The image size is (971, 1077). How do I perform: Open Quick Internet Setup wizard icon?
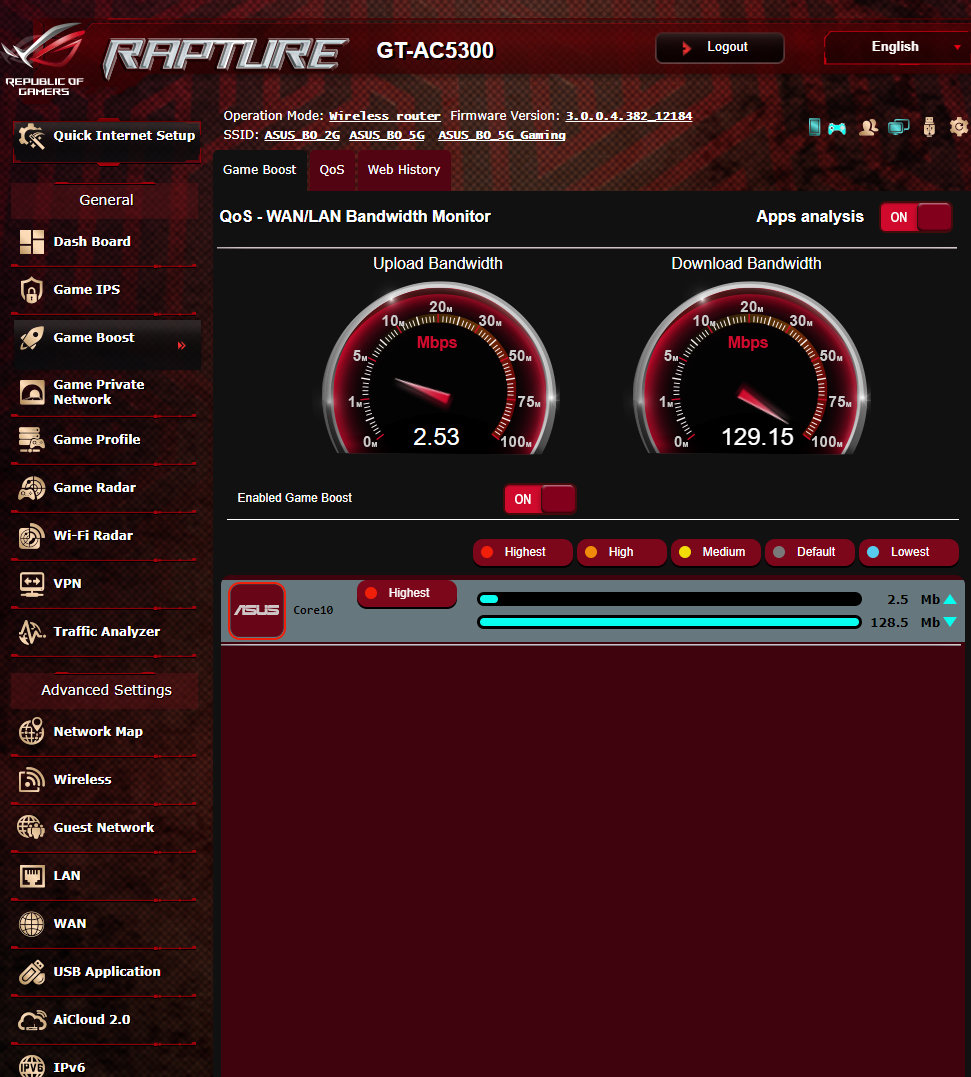point(32,135)
